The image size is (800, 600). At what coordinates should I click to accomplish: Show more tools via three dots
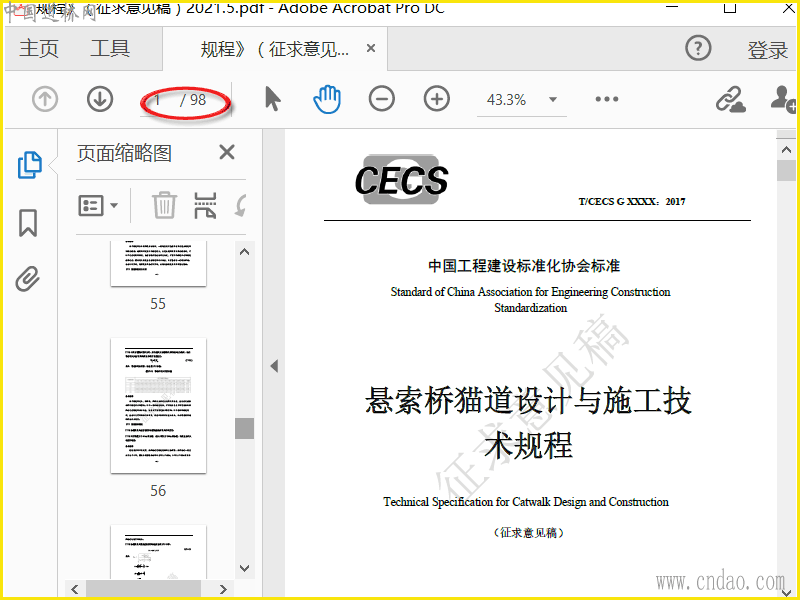click(x=607, y=99)
